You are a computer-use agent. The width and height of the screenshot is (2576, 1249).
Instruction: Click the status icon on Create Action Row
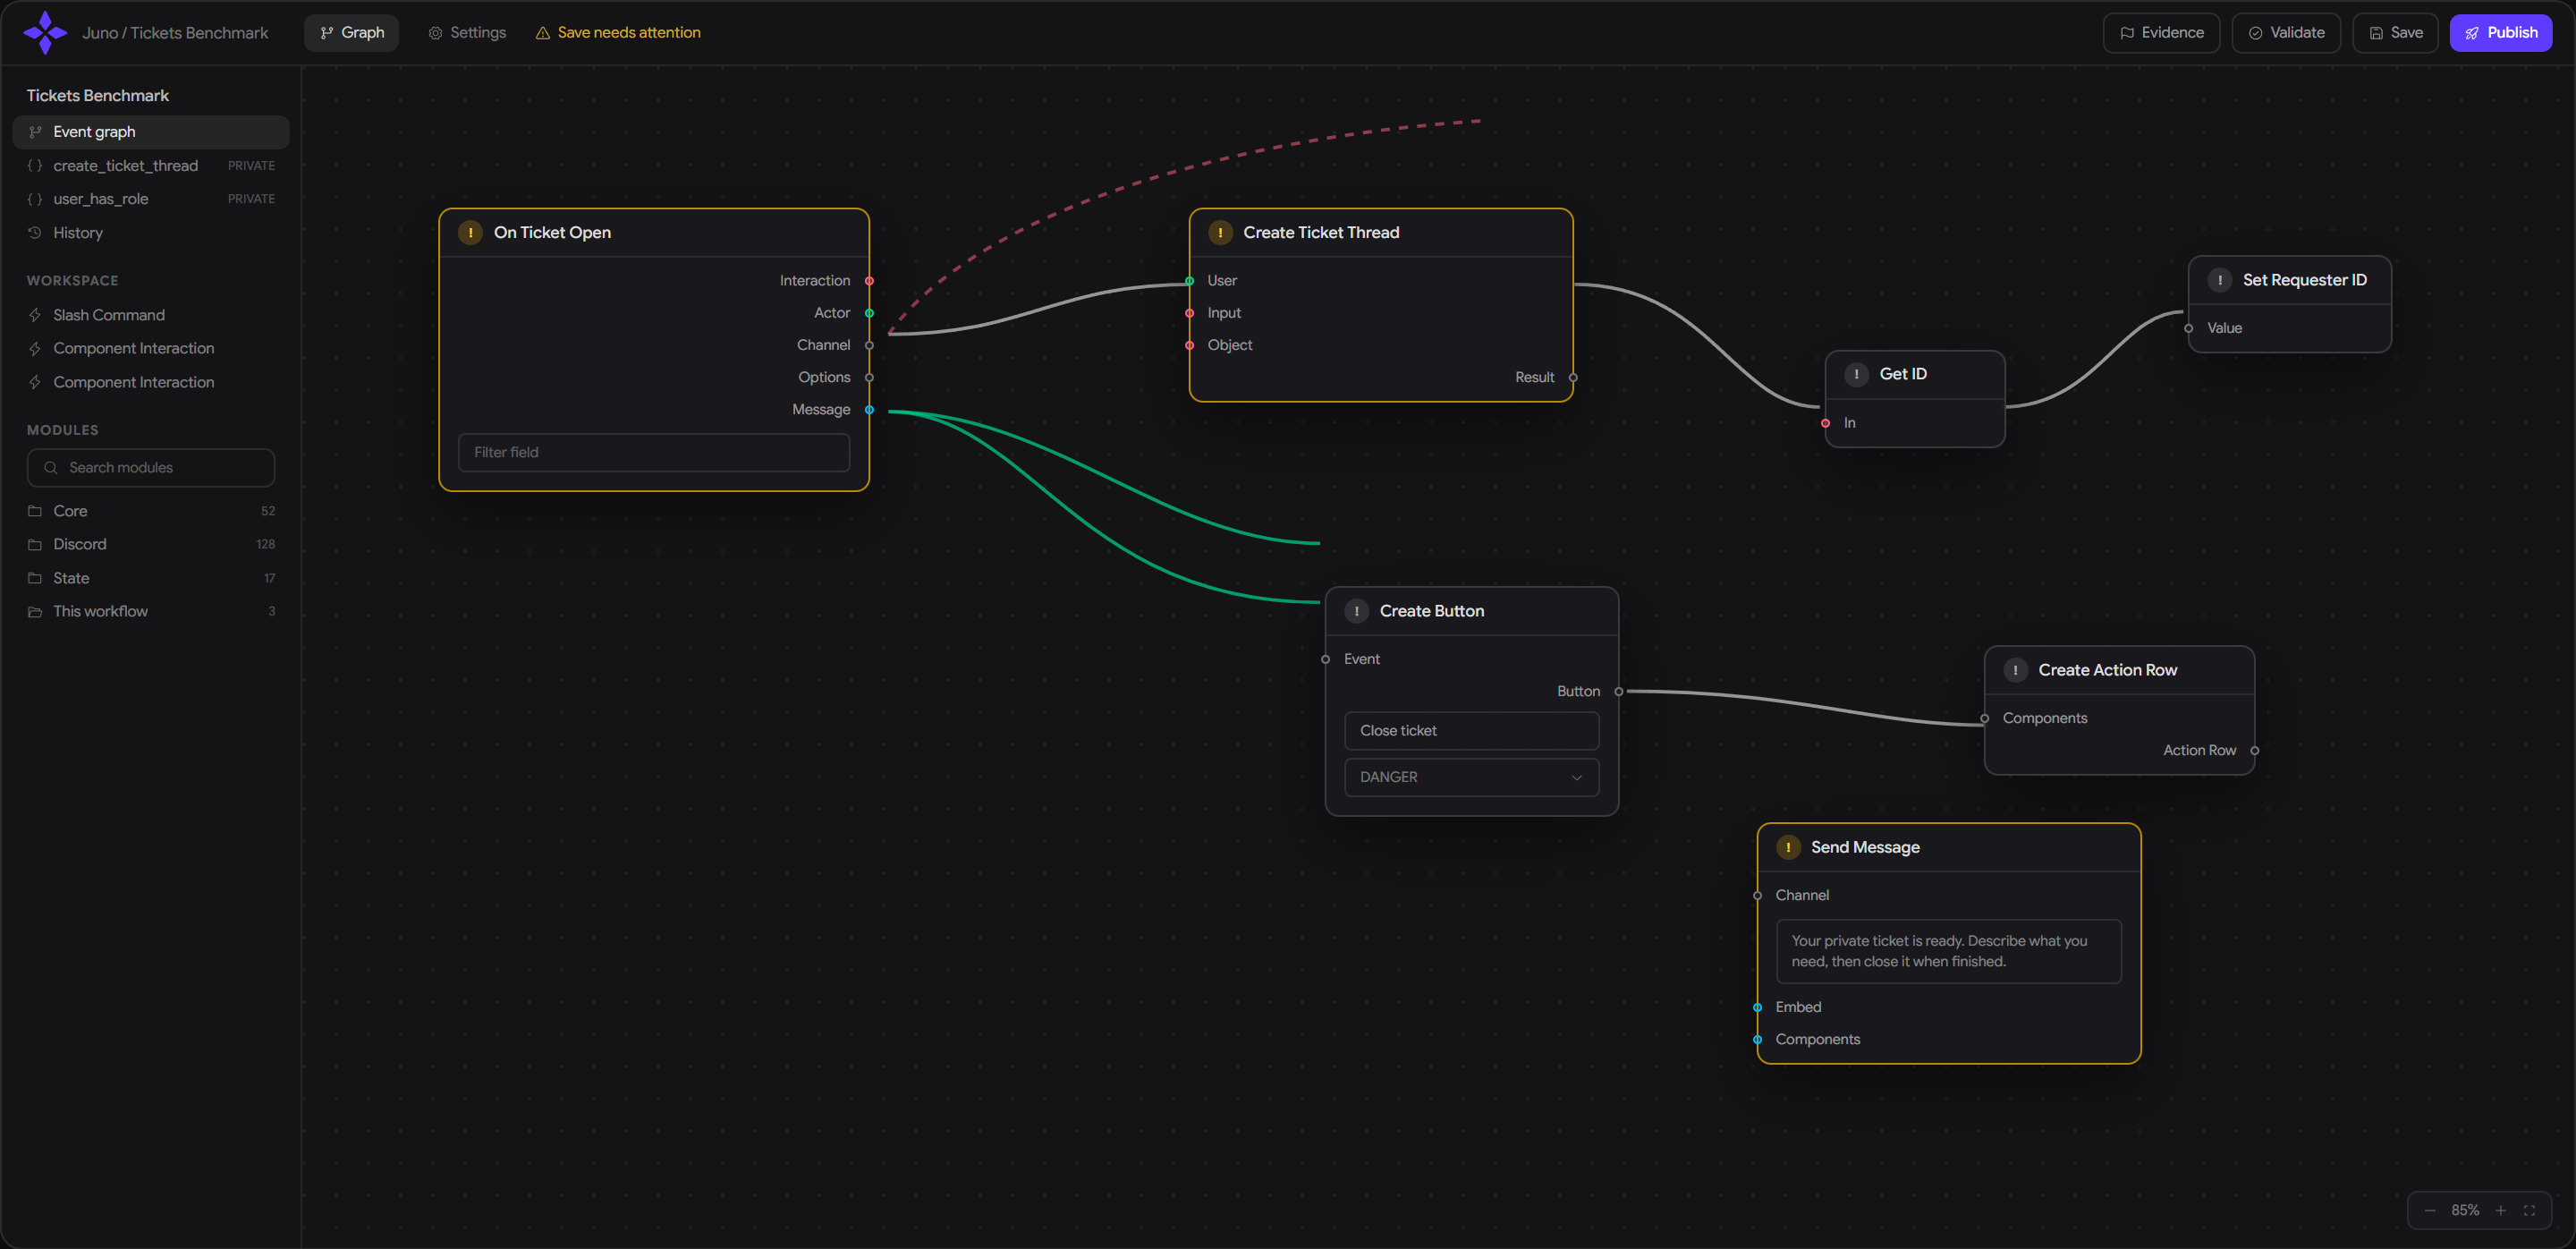point(2015,670)
